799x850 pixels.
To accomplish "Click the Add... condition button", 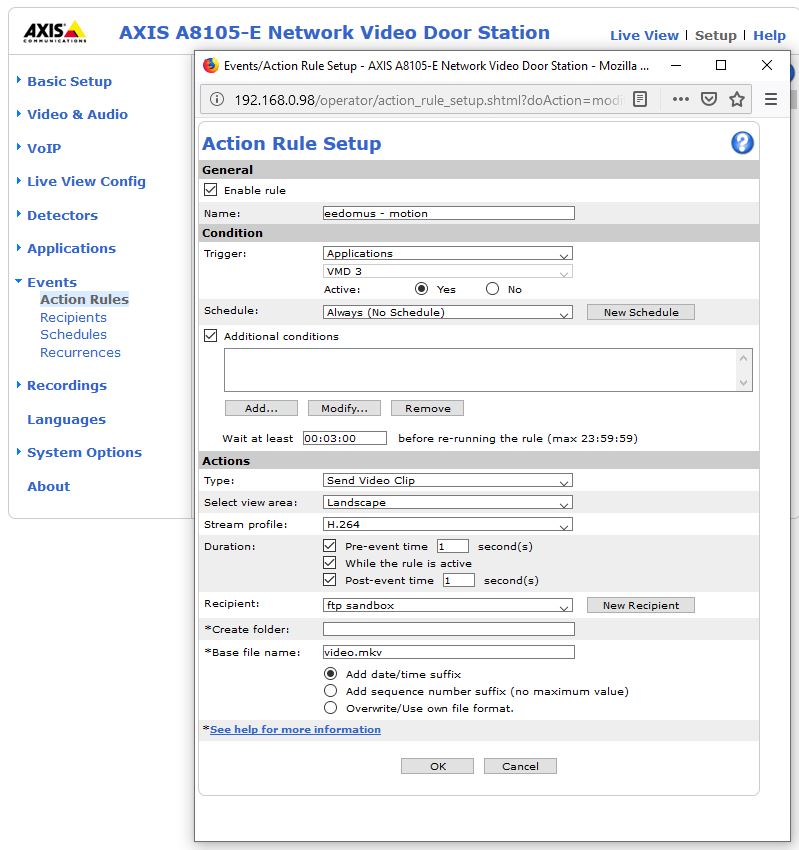I will click(x=261, y=408).
